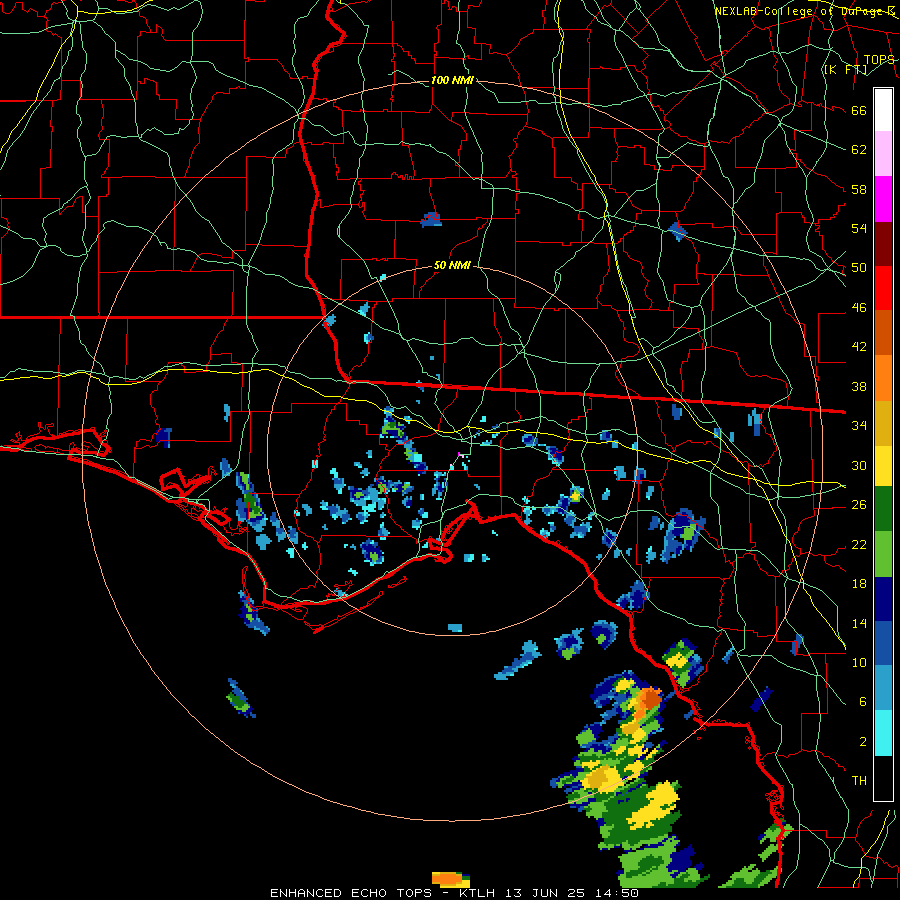Select the 46 scale label

pos(859,308)
